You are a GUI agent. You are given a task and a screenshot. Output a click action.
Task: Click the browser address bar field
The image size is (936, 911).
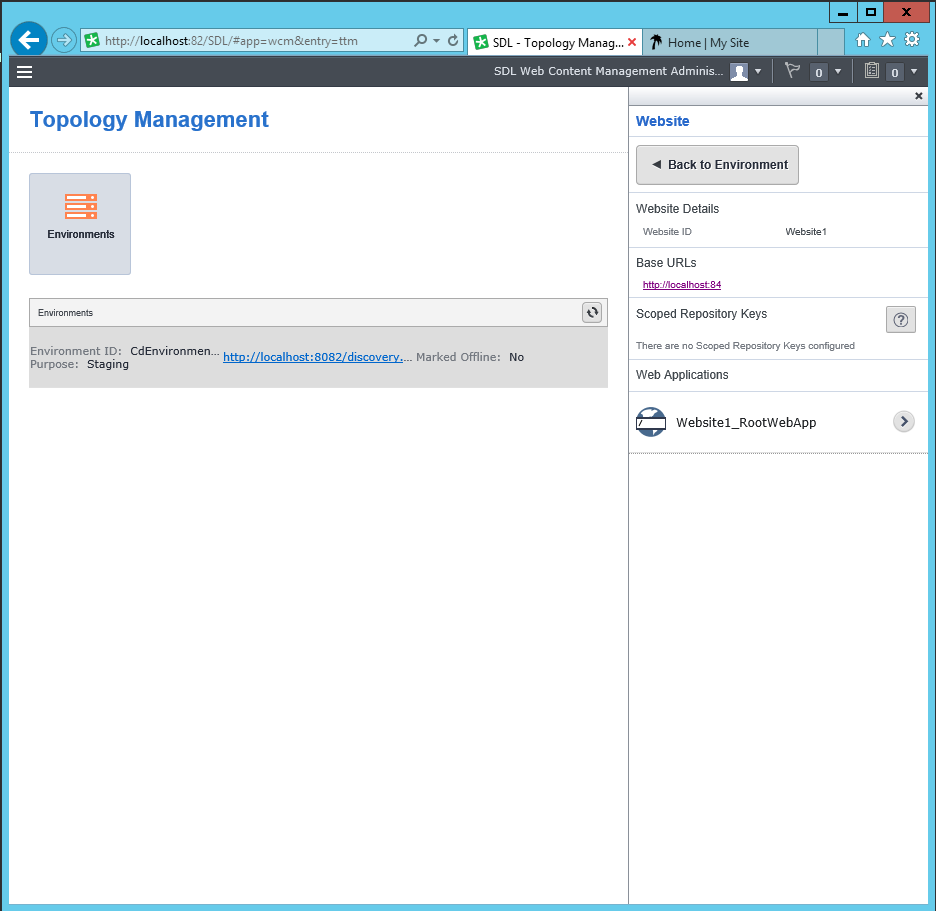[x=250, y=41]
